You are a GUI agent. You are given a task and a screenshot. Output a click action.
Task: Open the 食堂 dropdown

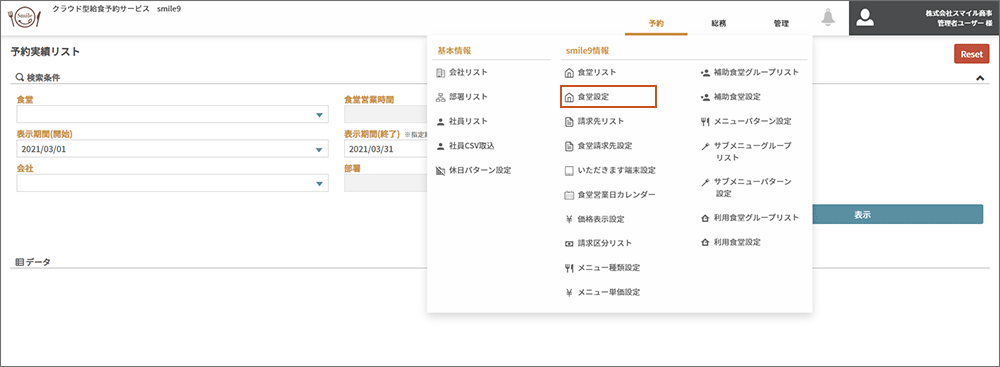point(172,114)
